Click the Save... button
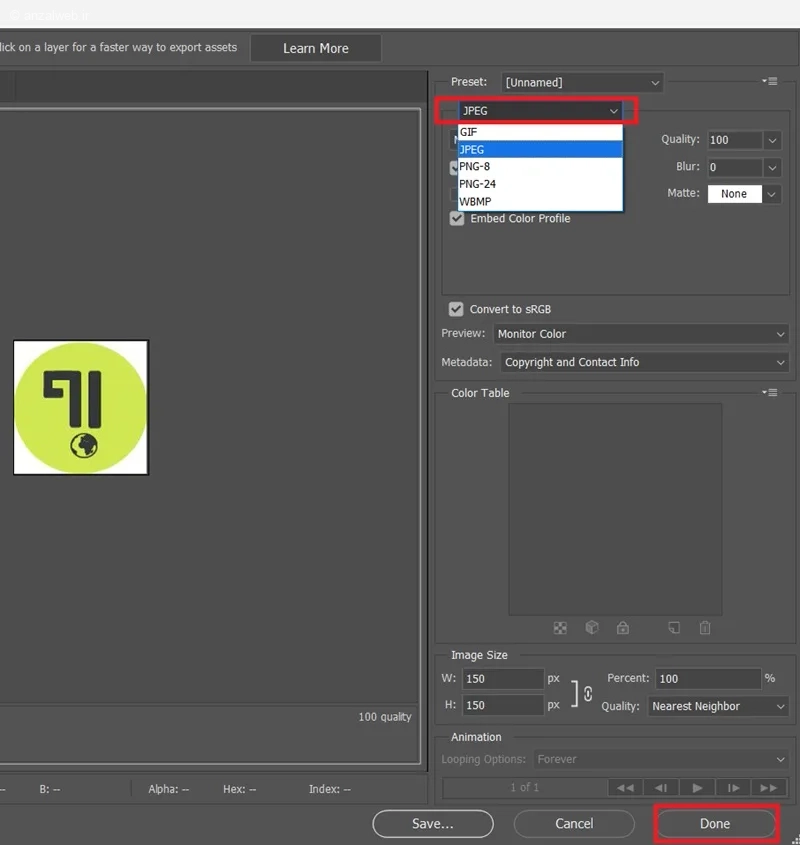The width and height of the screenshot is (800, 845). coord(433,823)
